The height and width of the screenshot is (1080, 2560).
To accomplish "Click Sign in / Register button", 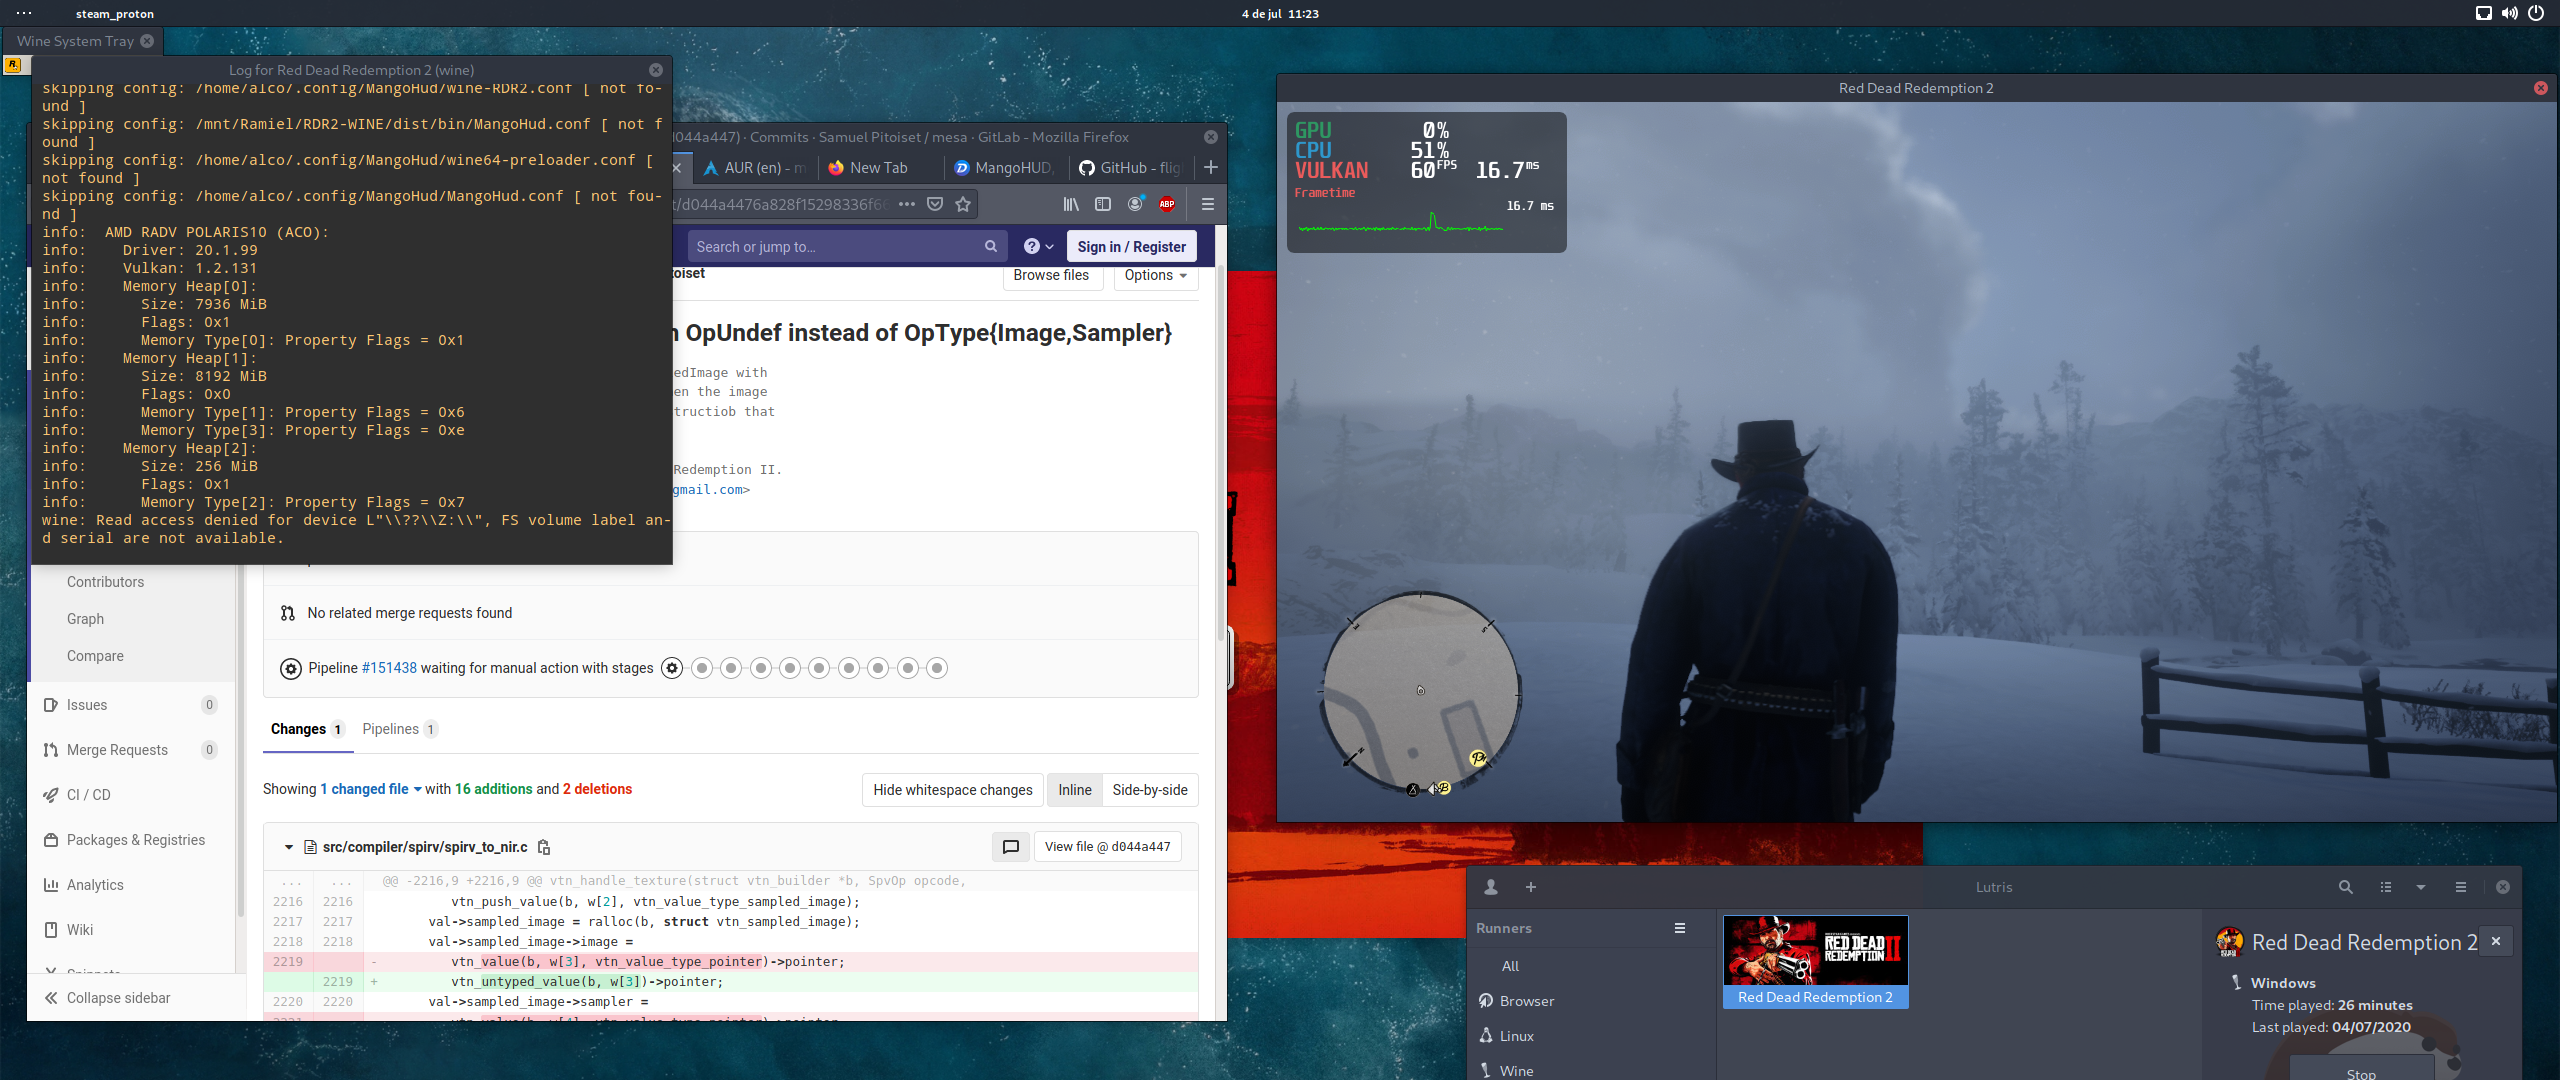I will tap(1131, 246).
